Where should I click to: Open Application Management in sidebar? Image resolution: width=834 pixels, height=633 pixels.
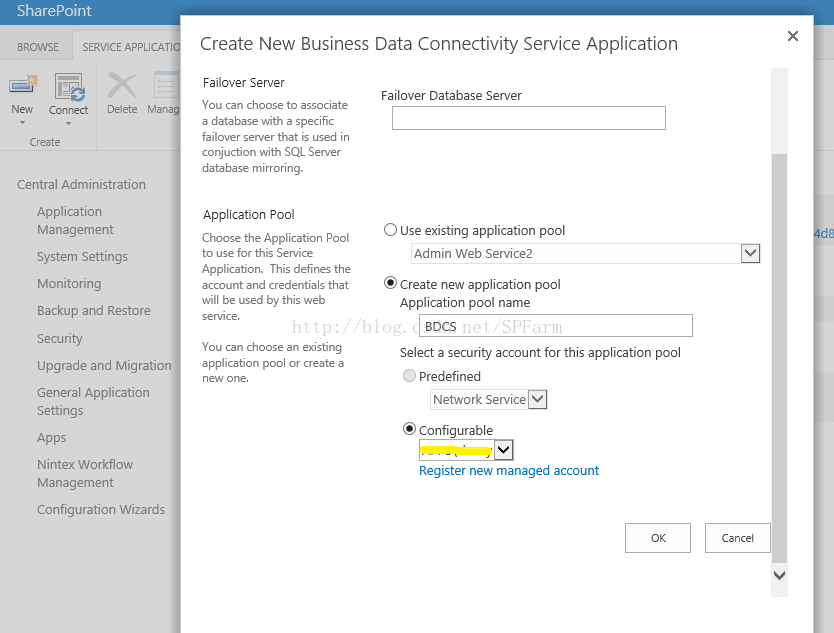75,220
